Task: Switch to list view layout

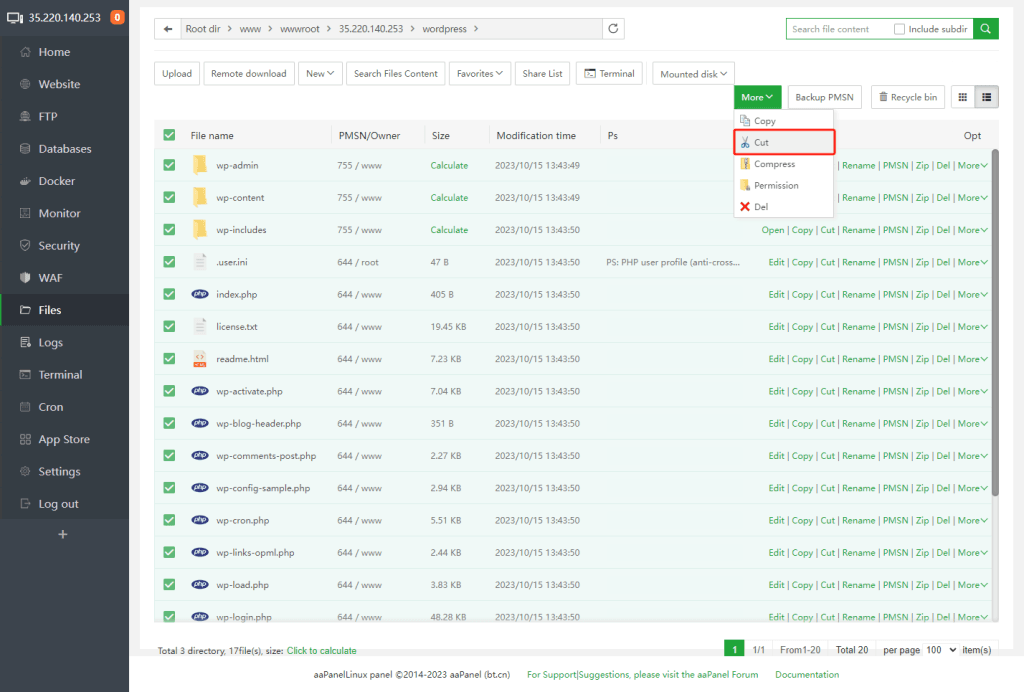Action: (987, 97)
